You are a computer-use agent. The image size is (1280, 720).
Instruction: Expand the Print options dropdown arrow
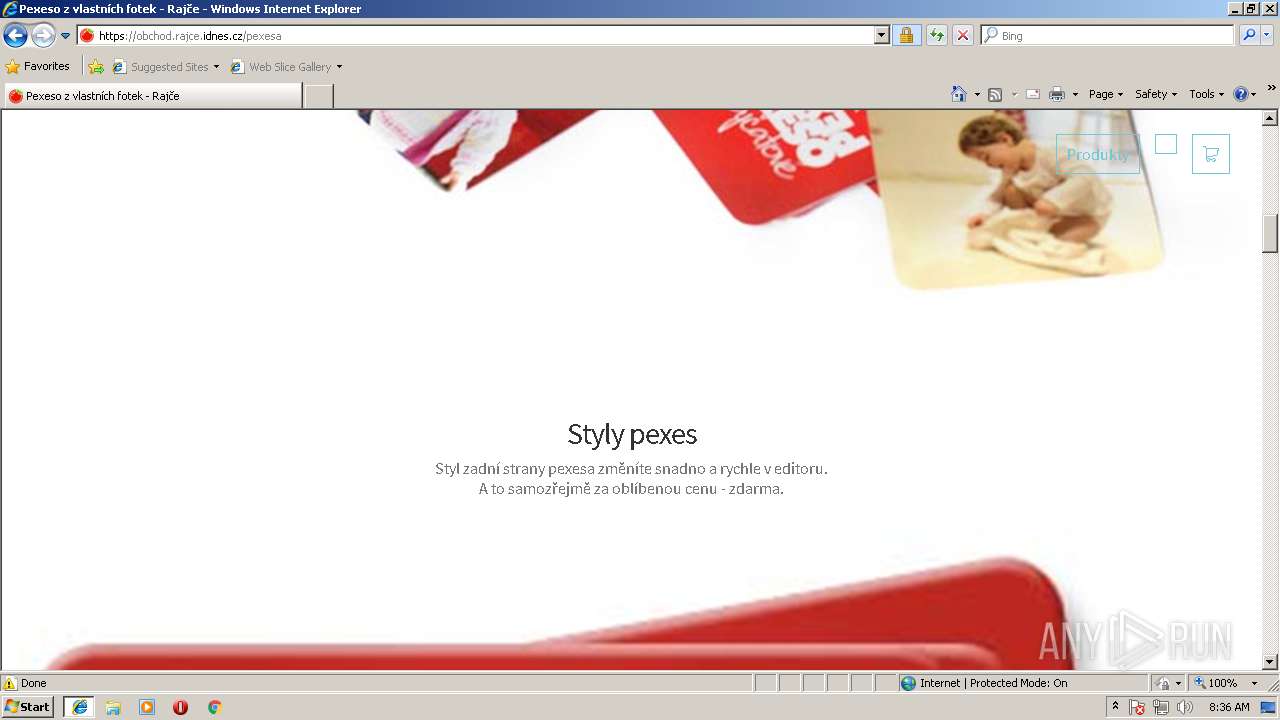(1075, 94)
